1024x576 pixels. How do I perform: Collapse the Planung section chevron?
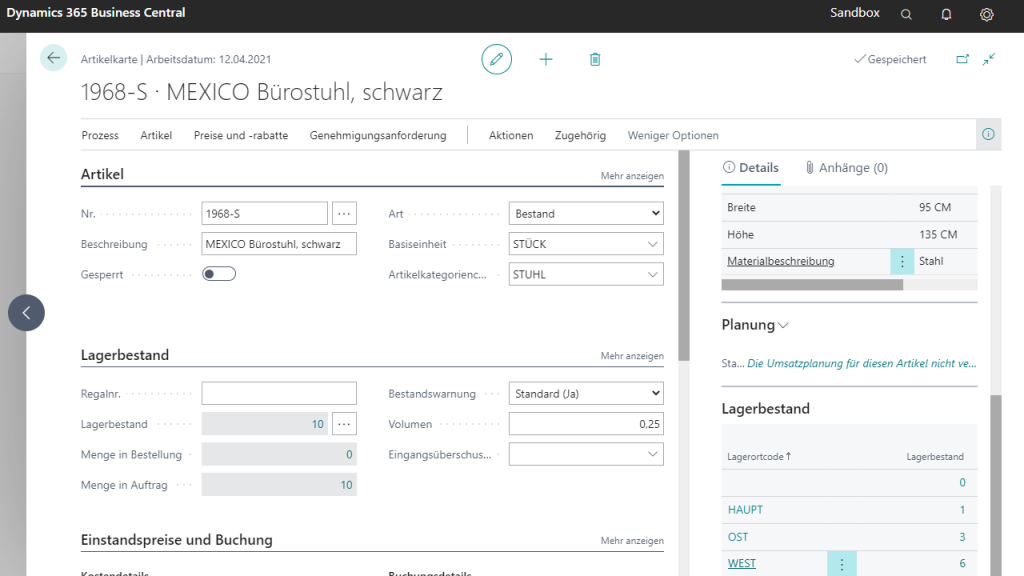pyautogui.click(x=783, y=325)
